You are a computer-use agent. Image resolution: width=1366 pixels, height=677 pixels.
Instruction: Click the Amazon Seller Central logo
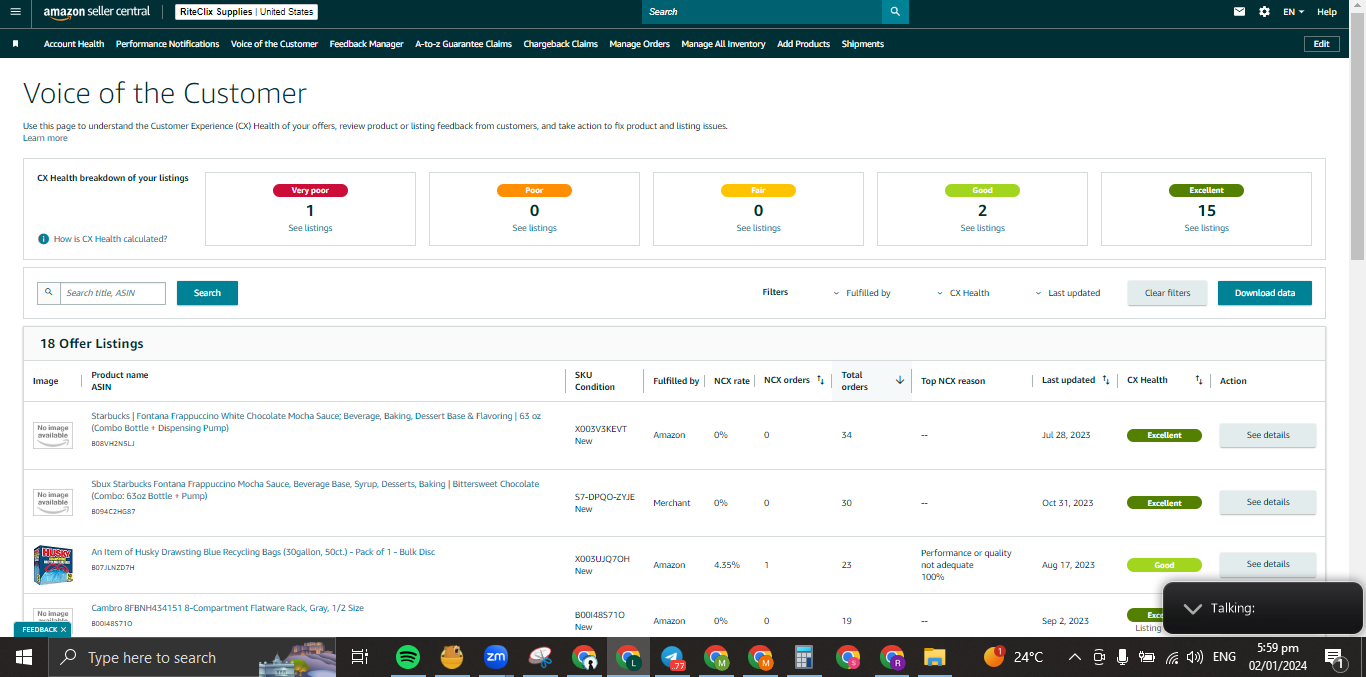(97, 12)
